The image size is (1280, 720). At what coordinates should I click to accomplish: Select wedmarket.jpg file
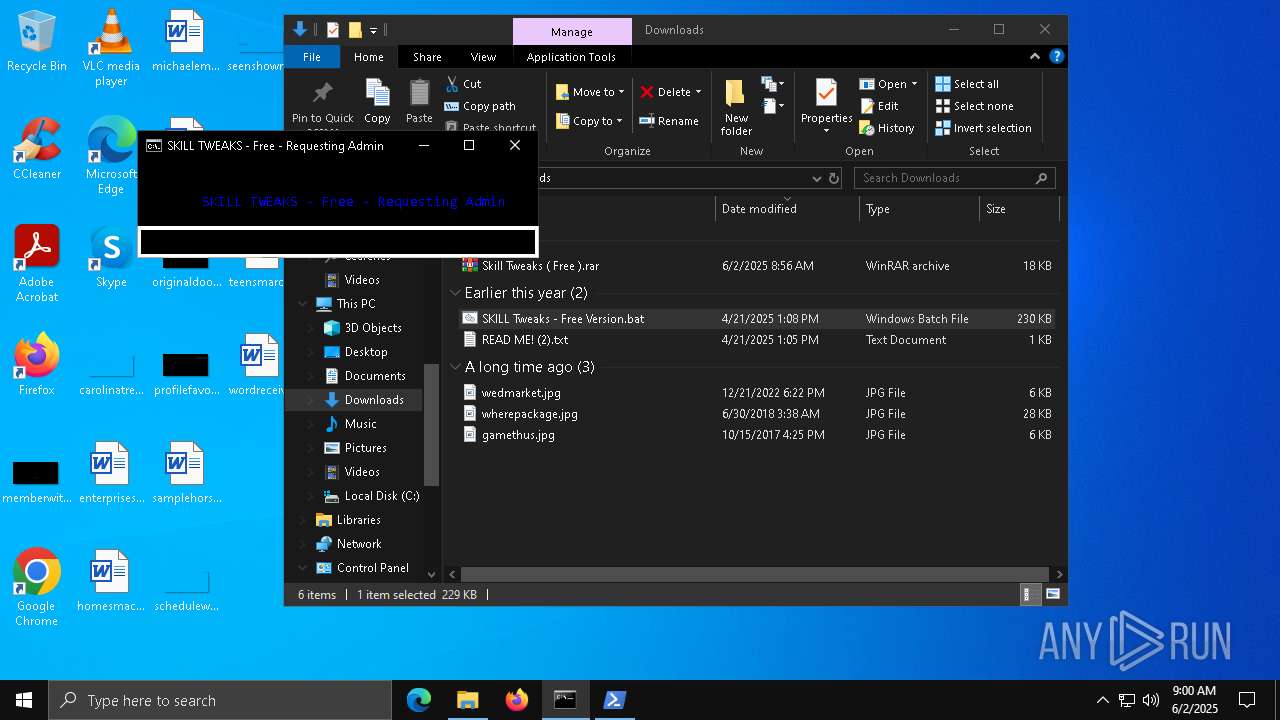click(x=757, y=393)
